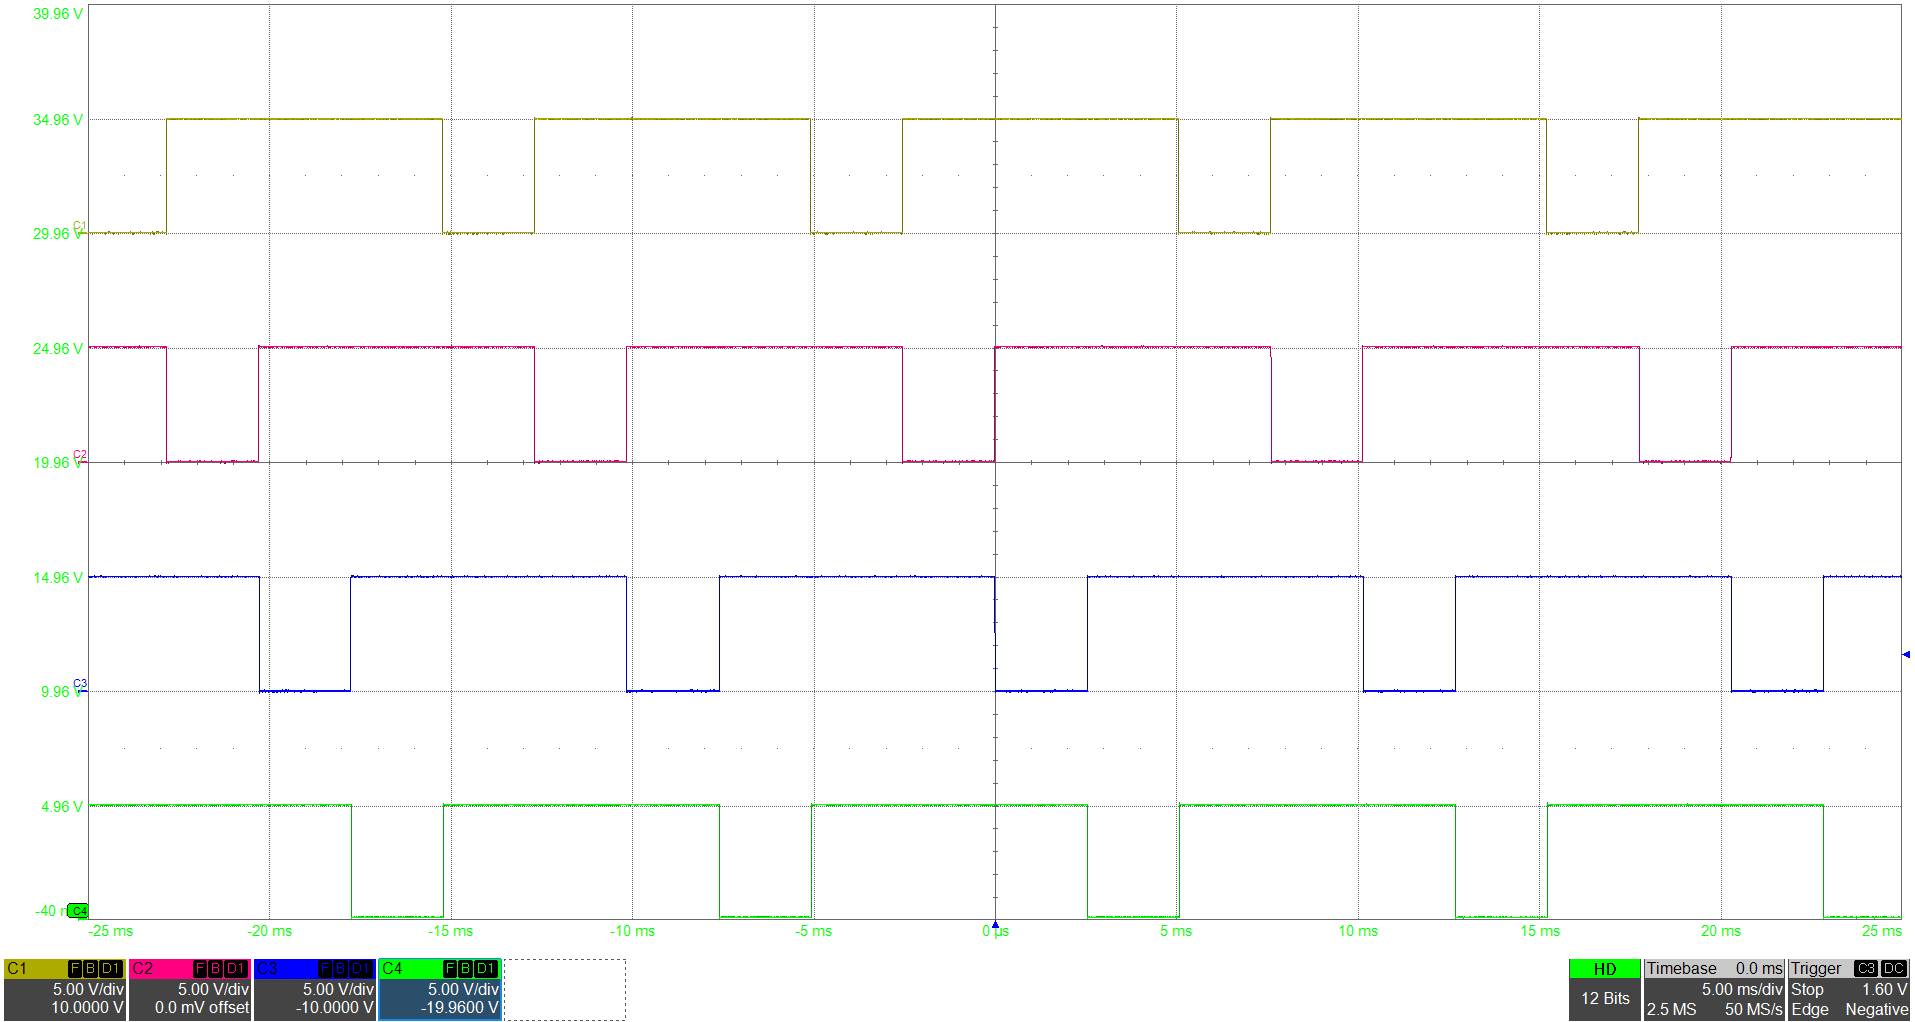Click the F badge on the C1 descriptor

point(75,968)
